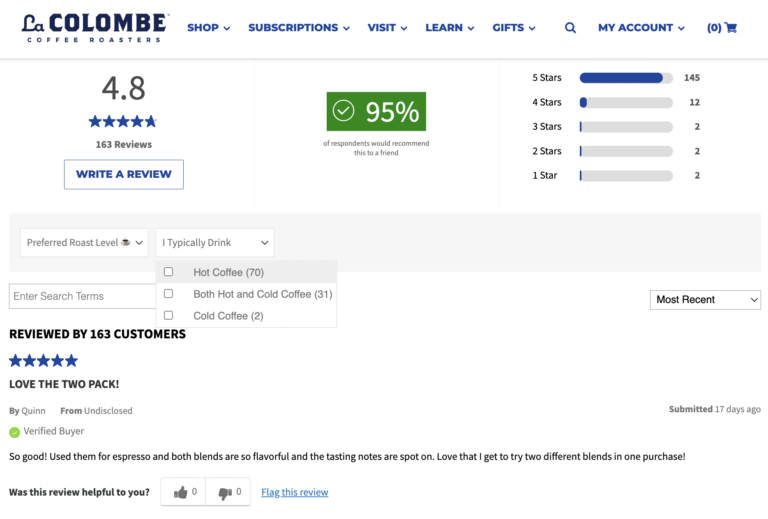Viewport: 768px width, 519px height.
Task: Open the shopping cart icon
Action: 730,28
